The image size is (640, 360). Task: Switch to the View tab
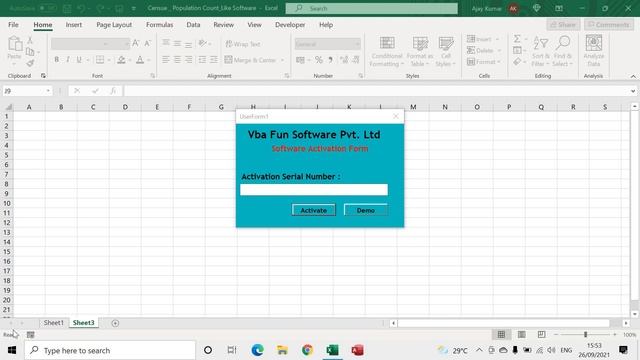254,25
